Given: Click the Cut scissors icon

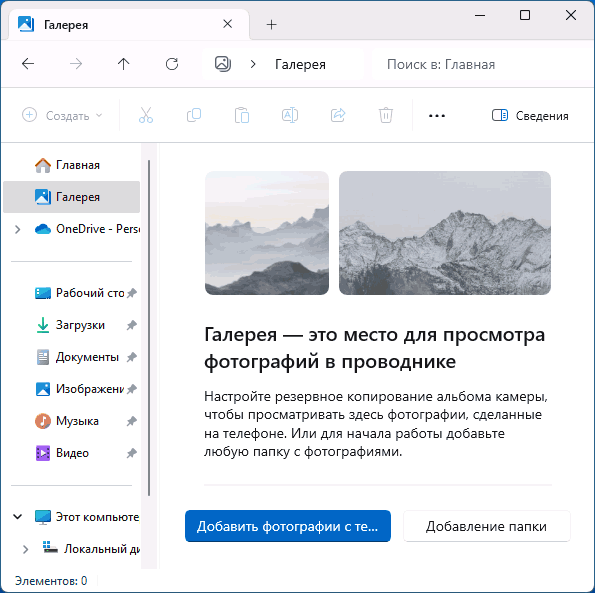Looking at the screenshot, I should point(146,115).
